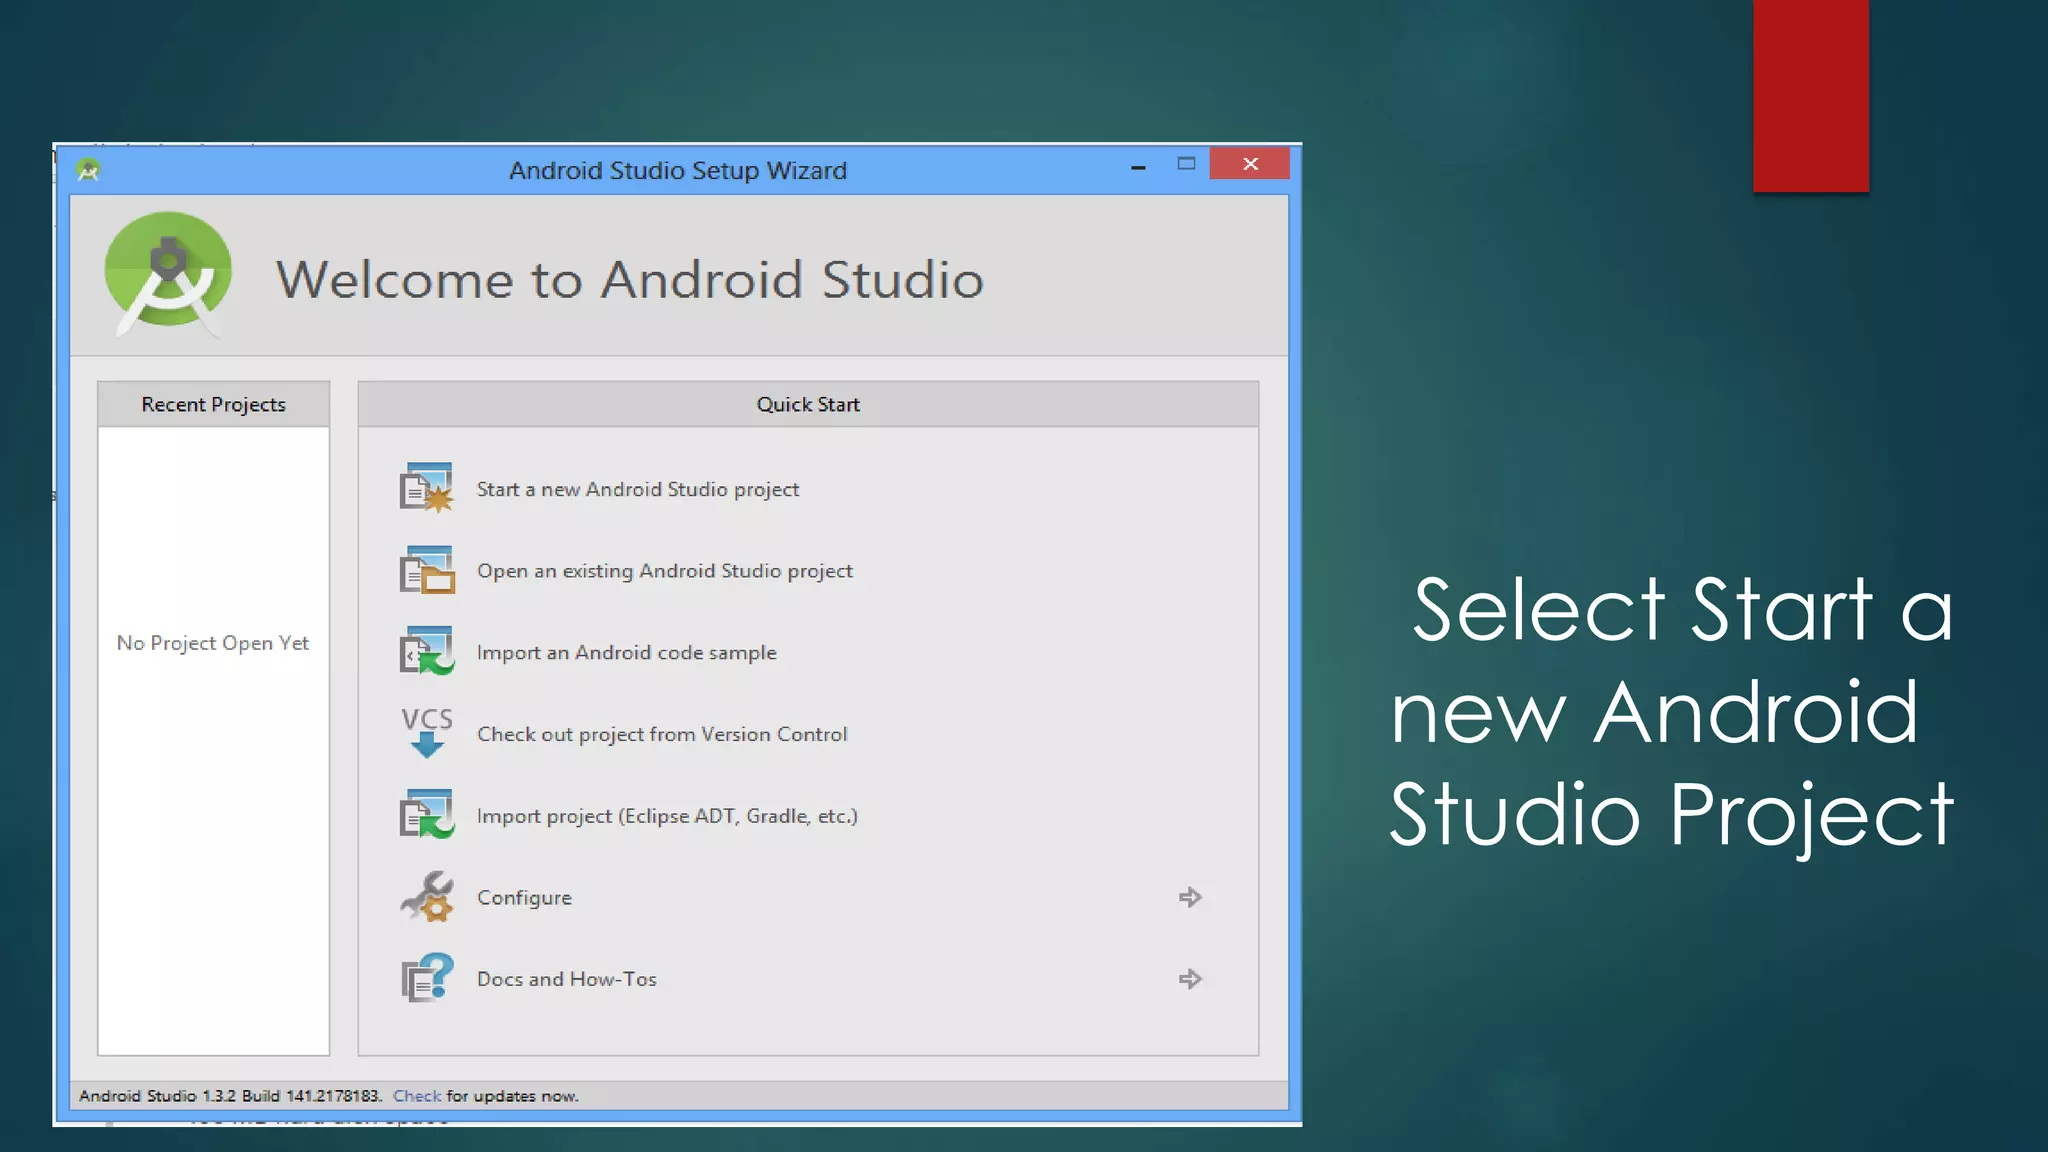The width and height of the screenshot is (2048, 1152).
Task: Open the Configure option label
Action: pos(524,898)
